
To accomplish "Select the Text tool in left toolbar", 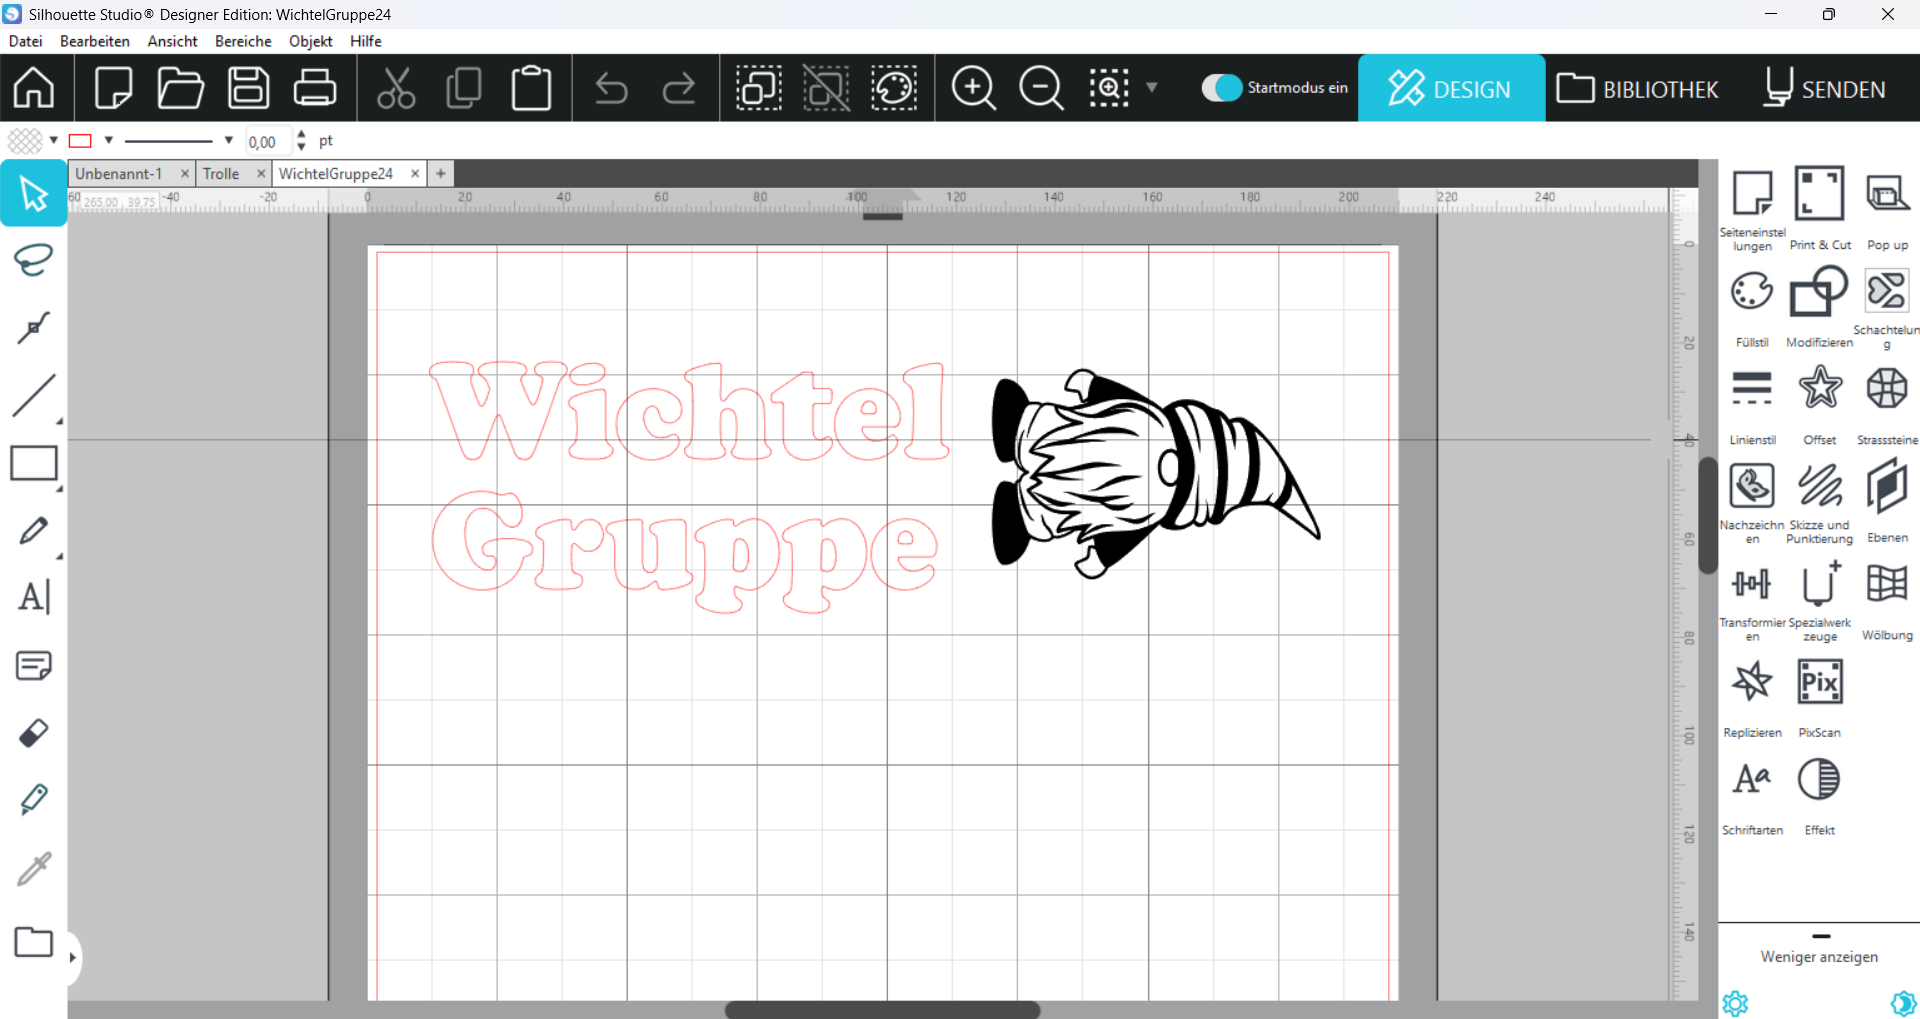I will coord(33,597).
